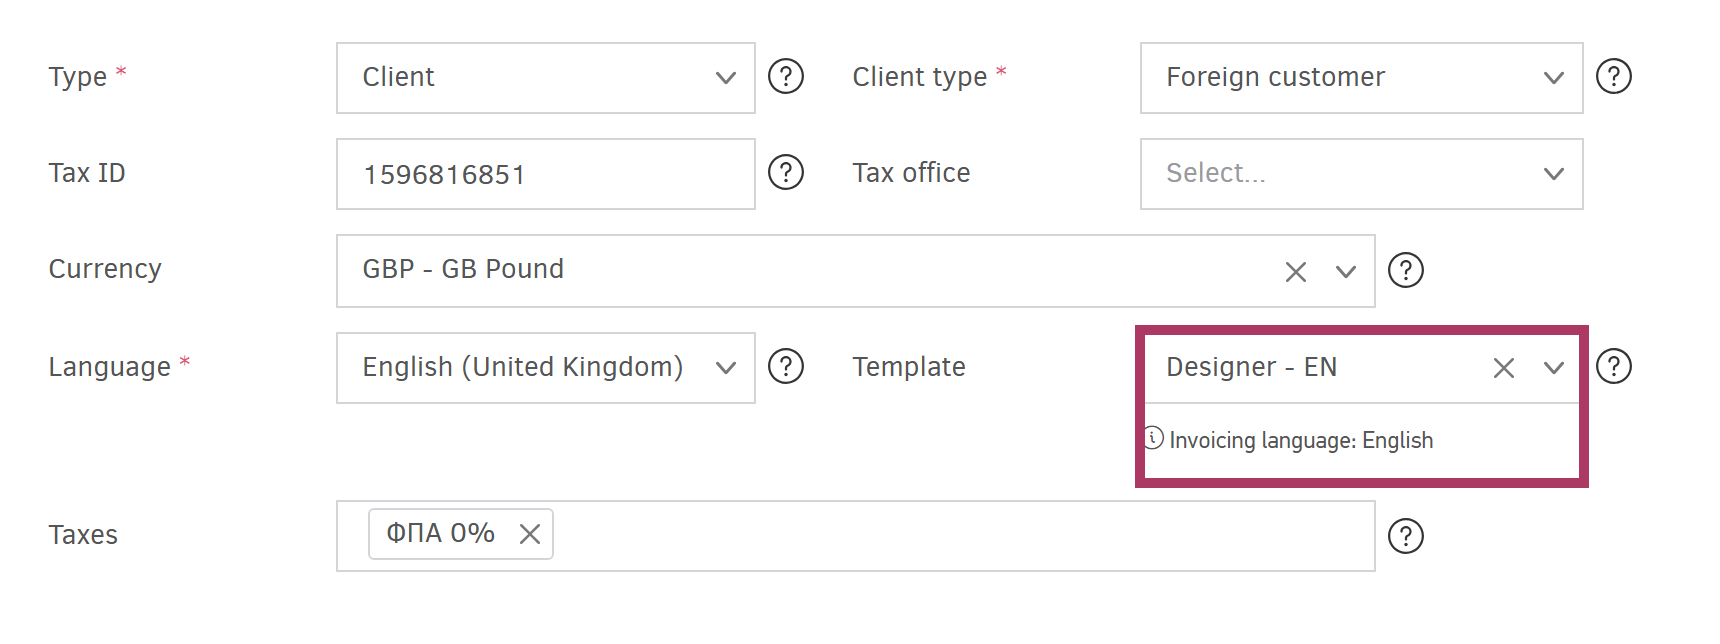Open the Tax office selector
1720x644 pixels.
click(x=1553, y=173)
